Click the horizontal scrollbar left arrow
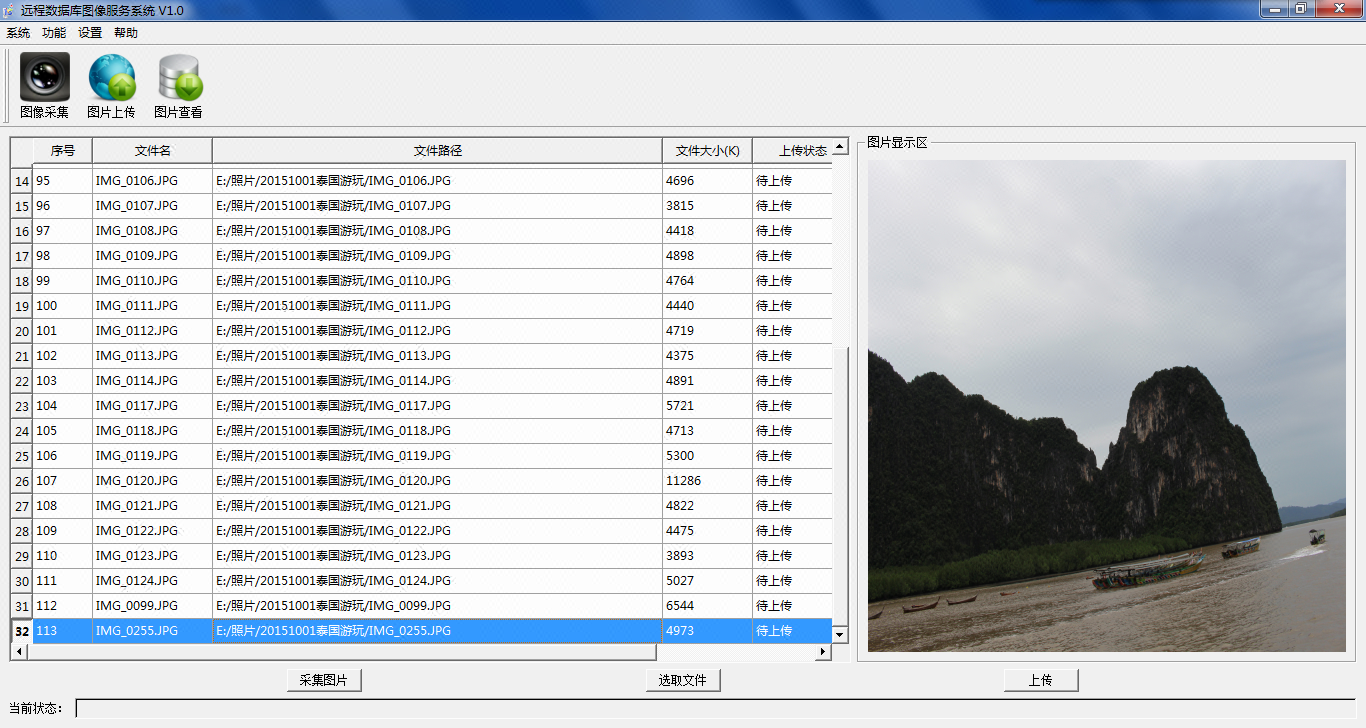 point(17,652)
